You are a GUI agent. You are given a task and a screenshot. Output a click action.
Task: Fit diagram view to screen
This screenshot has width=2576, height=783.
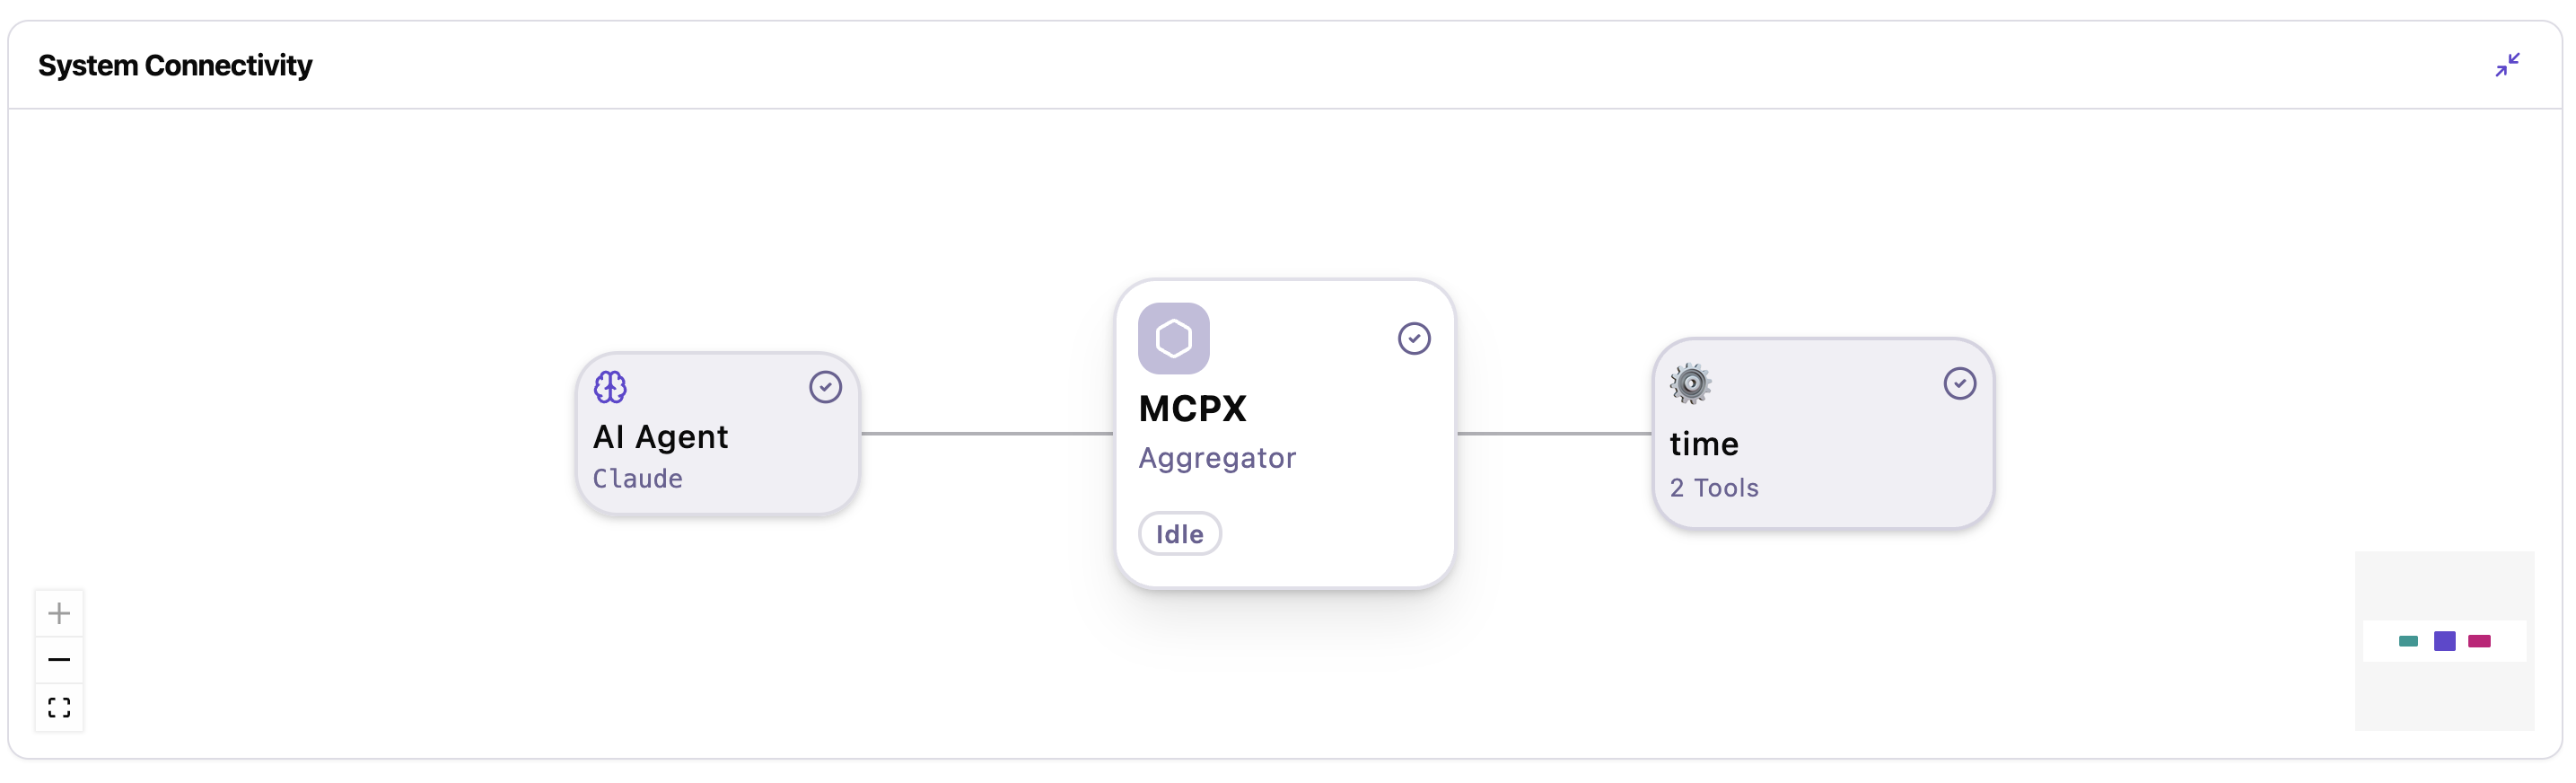click(x=59, y=708)
